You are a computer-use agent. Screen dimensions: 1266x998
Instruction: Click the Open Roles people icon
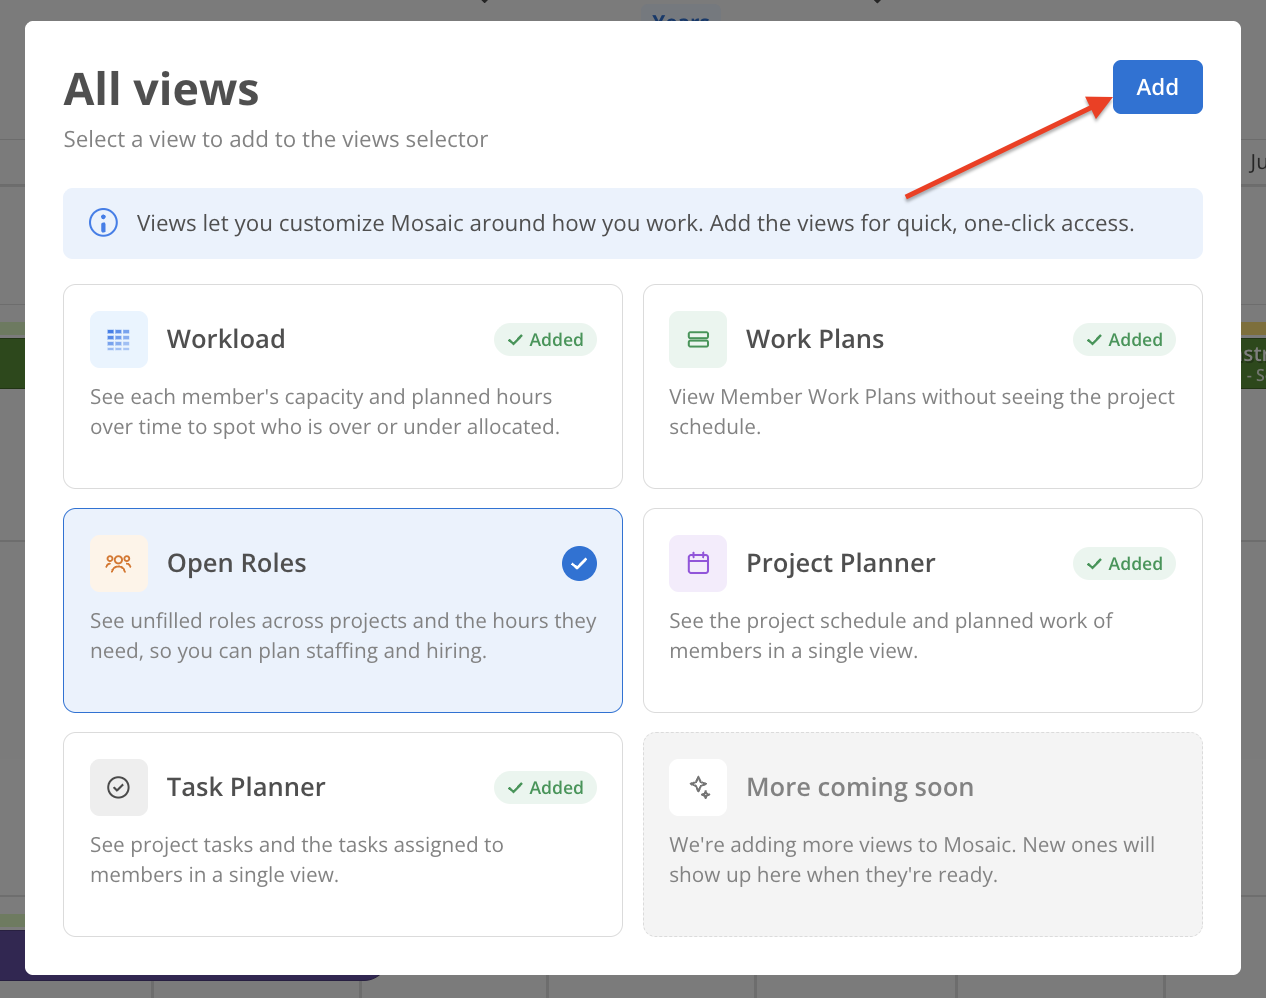118,563
